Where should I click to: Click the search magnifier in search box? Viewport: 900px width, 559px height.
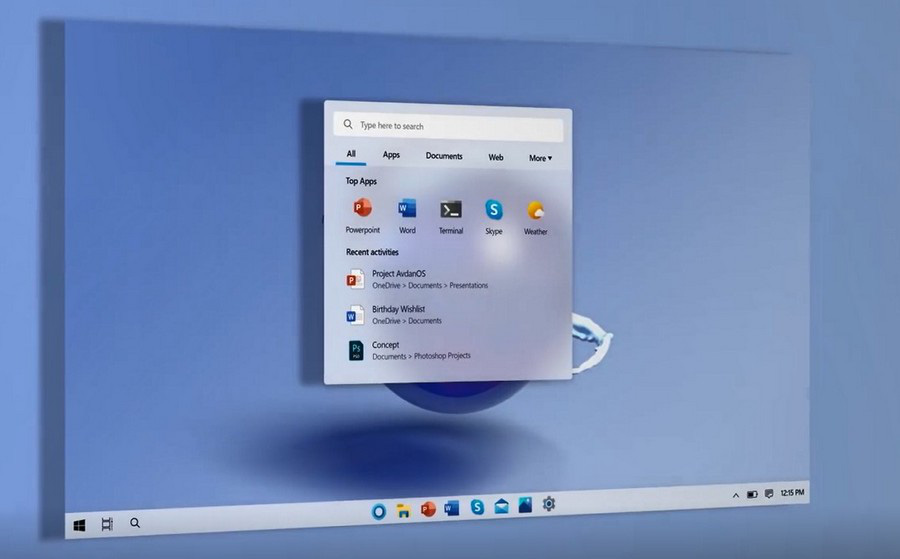[x=348, y=124]
